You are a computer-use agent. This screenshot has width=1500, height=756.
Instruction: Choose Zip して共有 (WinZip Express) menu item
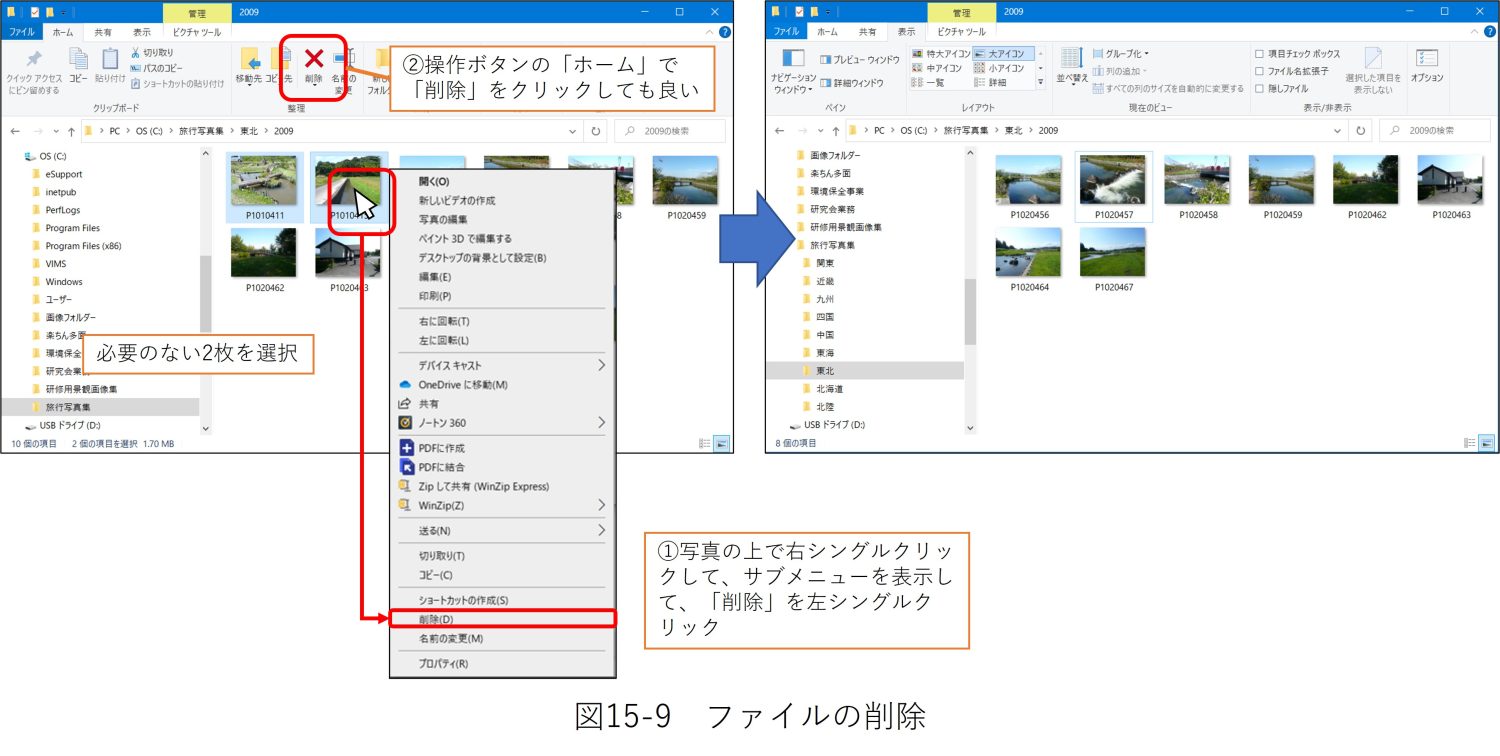click(x=503, y=486)
